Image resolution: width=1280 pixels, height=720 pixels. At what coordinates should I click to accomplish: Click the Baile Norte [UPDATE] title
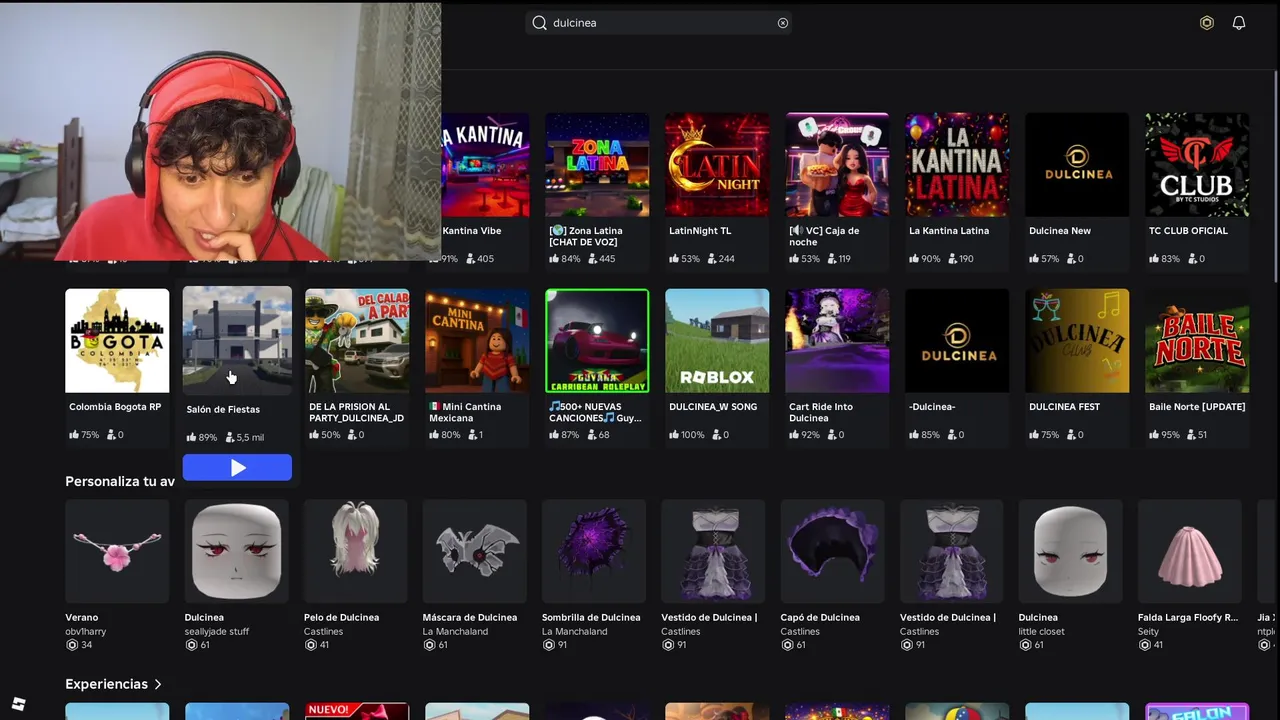(x=1197, y=407)
